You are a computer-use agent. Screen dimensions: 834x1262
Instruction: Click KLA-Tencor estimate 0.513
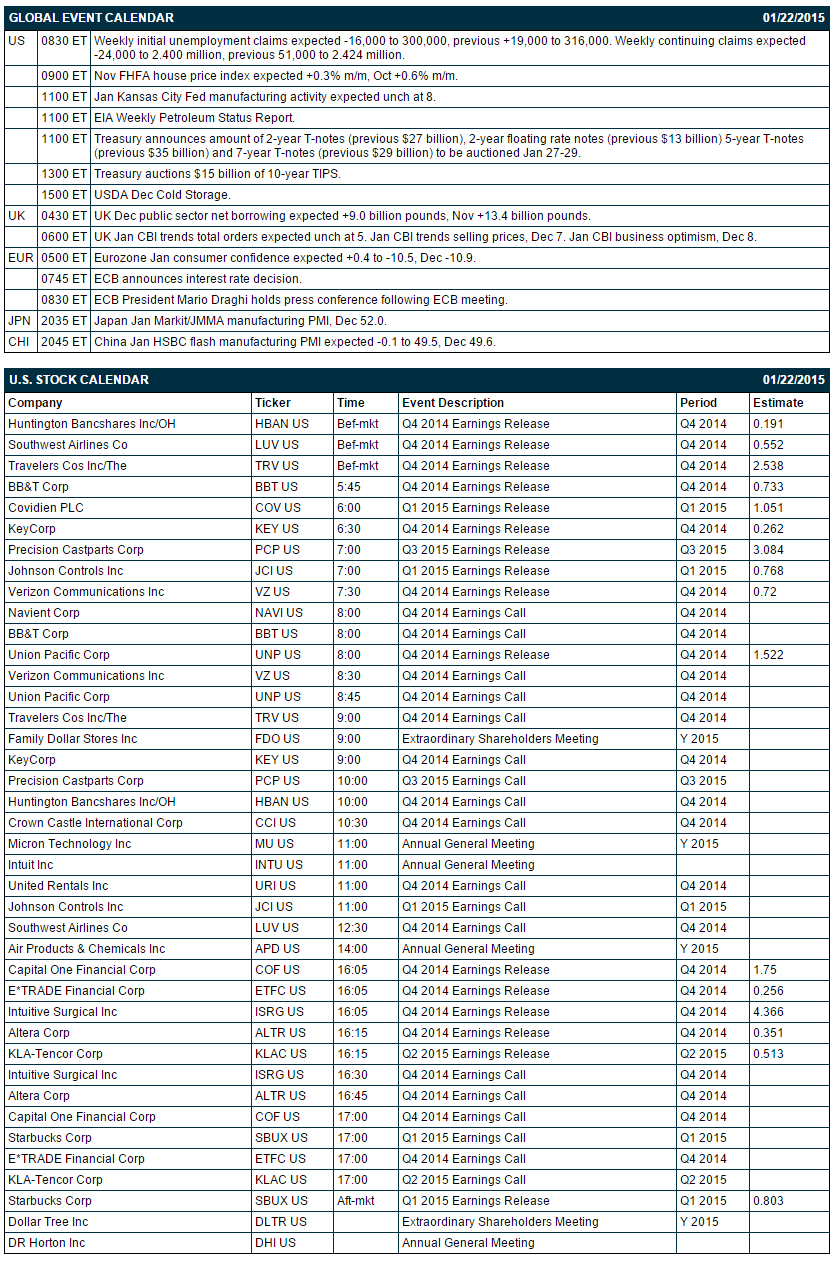click(770, 1054)
